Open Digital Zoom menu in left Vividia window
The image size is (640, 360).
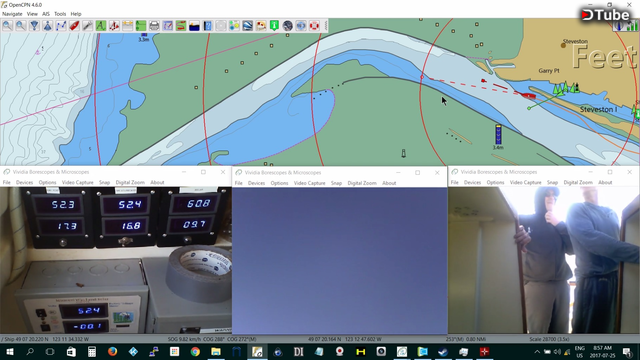coord(130,182)
